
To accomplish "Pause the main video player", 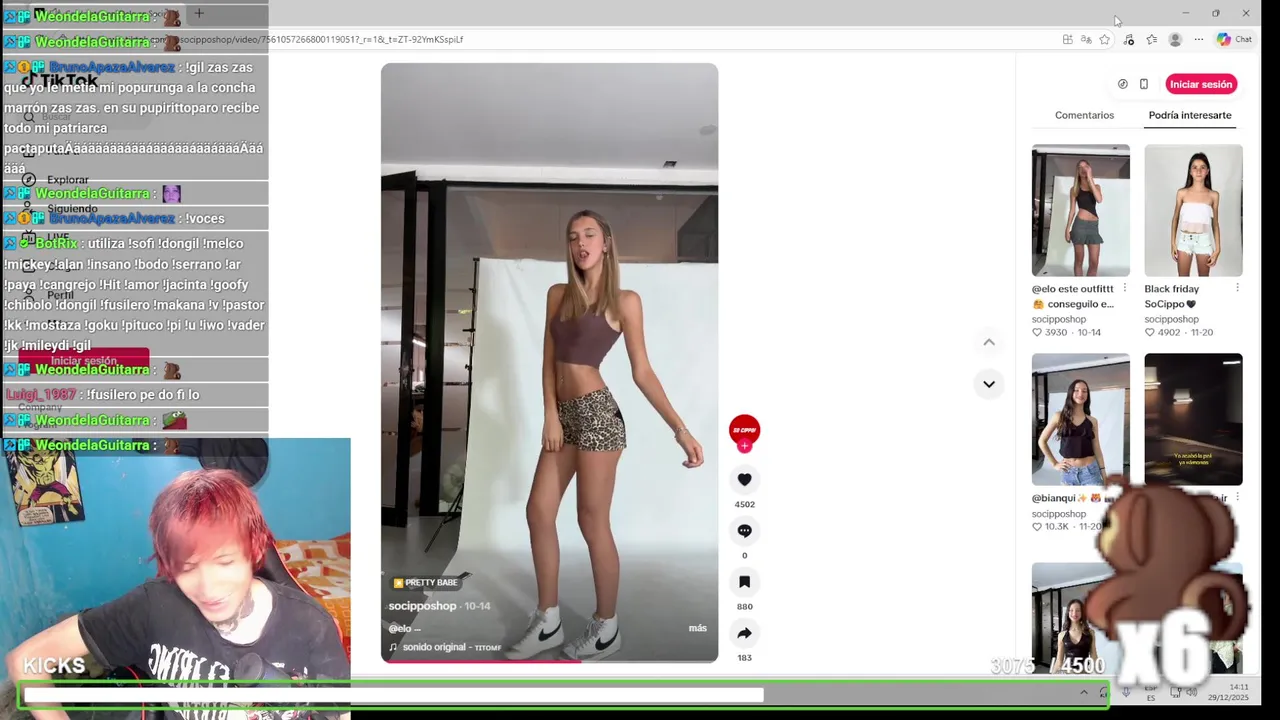I will 549,362.
